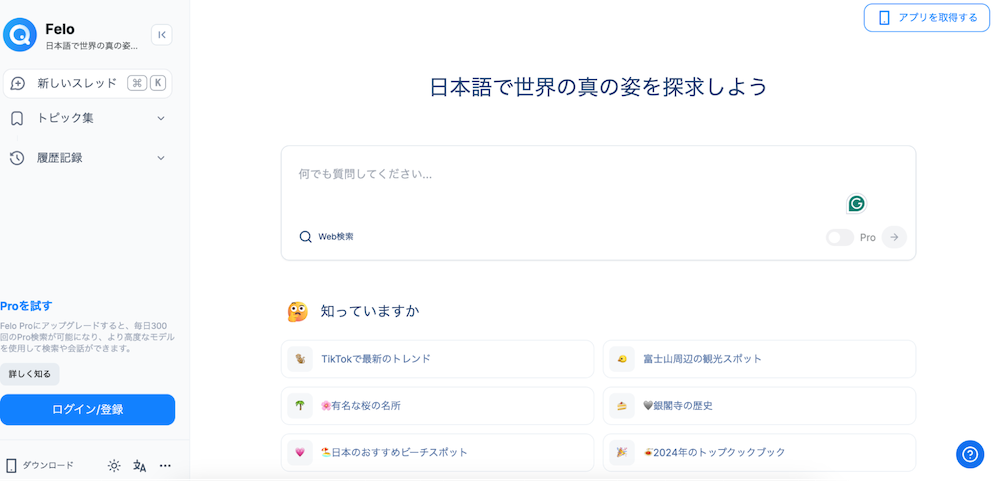Open the language translation icon
Image resolution: width=1000 pixels, height=481 pixels.
(x=140, y=466)
